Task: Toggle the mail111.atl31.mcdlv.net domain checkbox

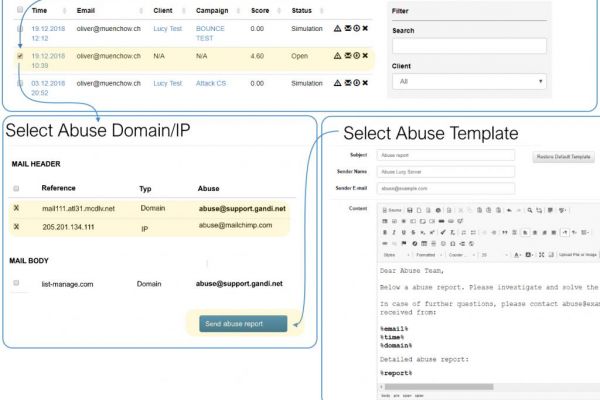Action: [16, 207]
